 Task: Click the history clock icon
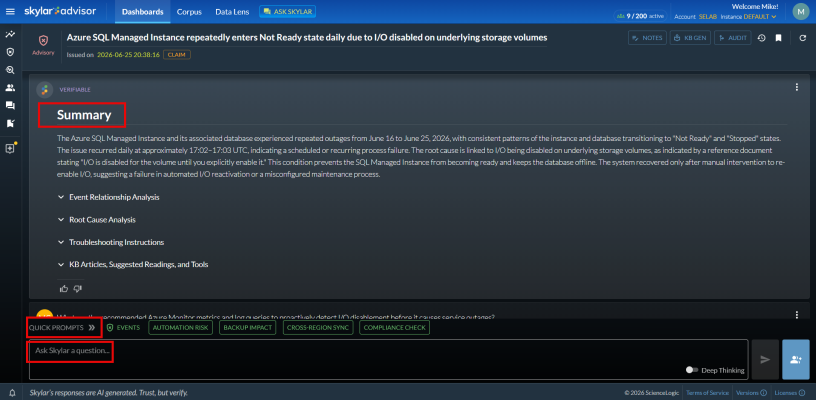[x=761, y=38]
